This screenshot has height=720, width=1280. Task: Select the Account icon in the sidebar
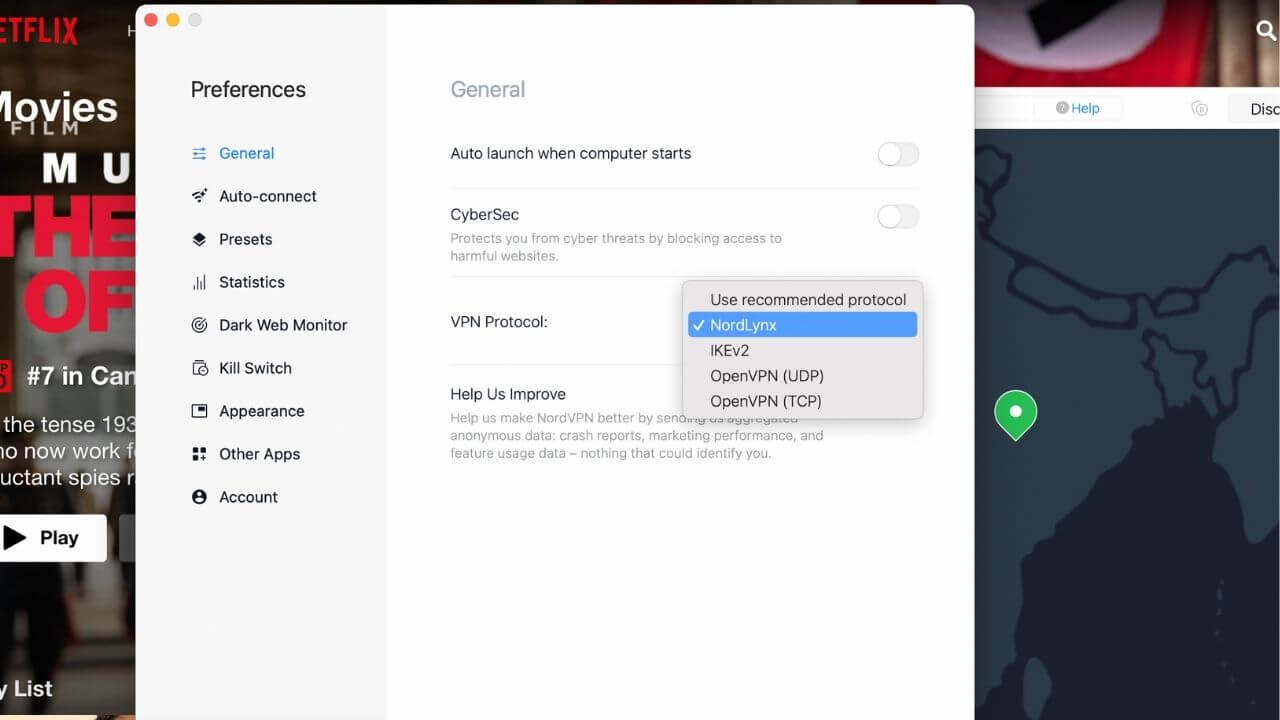point(198,497)
